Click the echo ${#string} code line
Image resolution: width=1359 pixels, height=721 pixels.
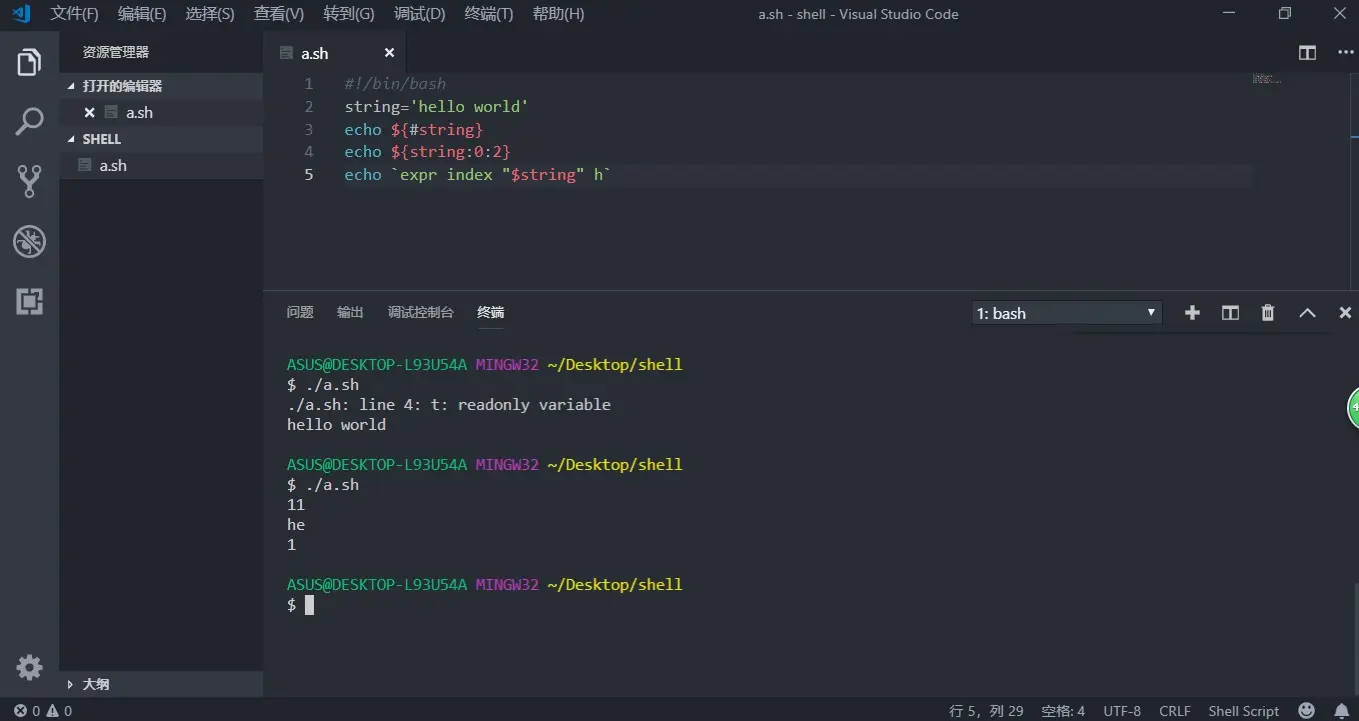pos(414,130)
